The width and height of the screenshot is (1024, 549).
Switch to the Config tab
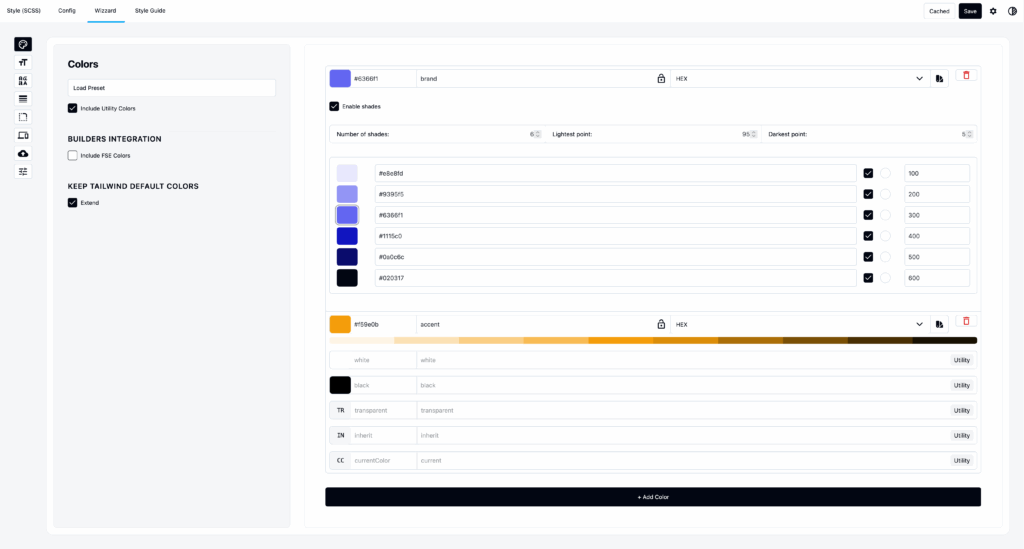(x=67, y=11)
